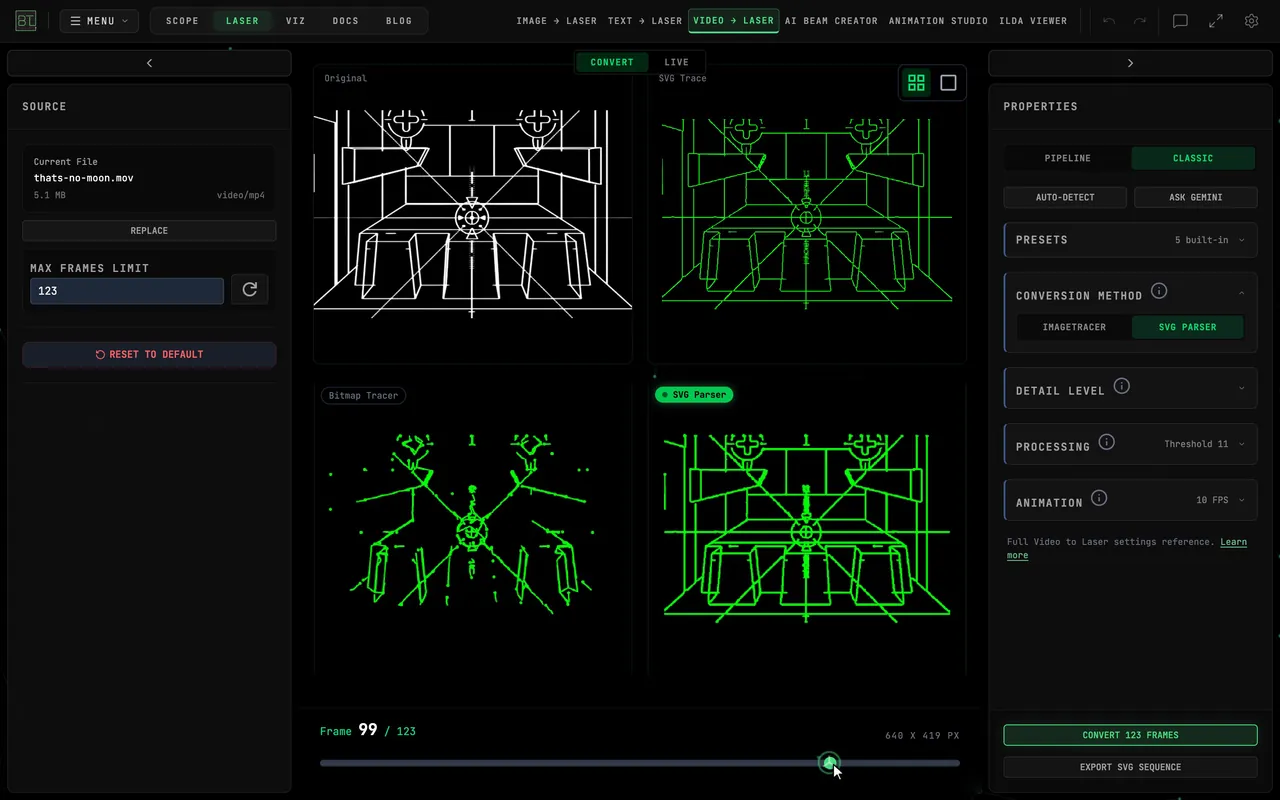Switch to single view layout icon
This screenshot has height=800, width=1280.
pyautogui.click(x=948, y=83)
